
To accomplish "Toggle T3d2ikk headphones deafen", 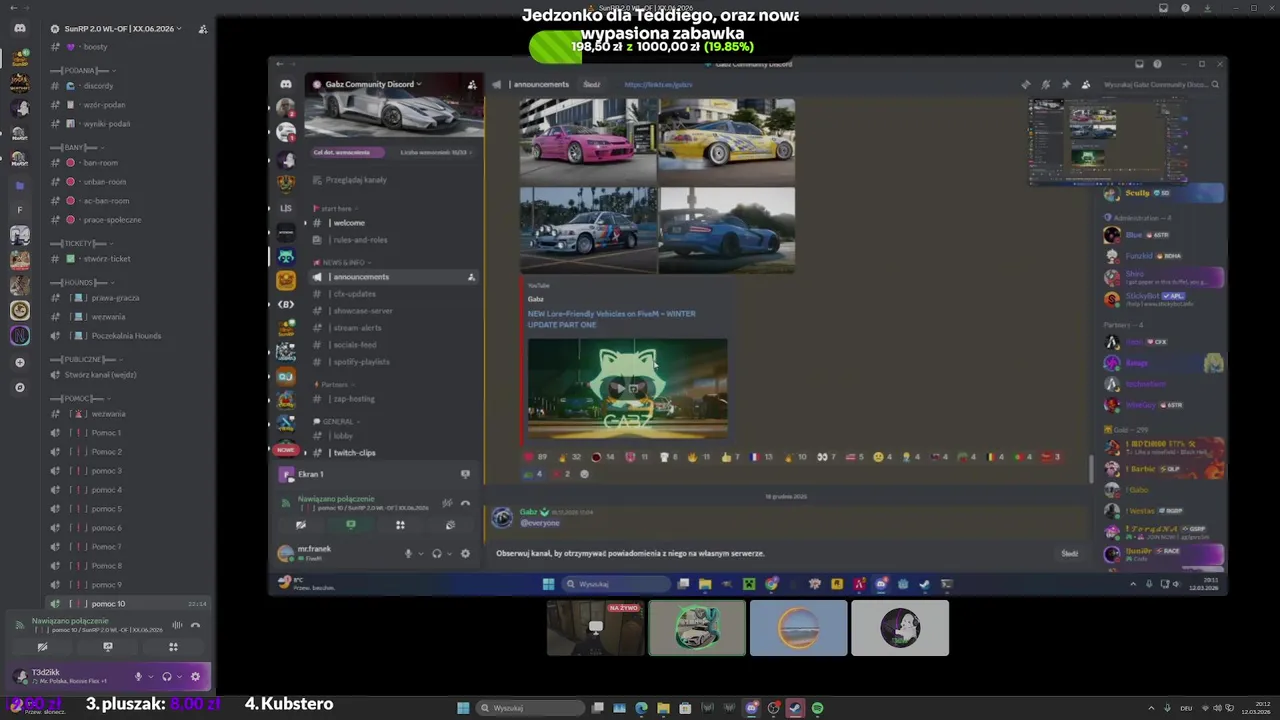I will point(167,676).
